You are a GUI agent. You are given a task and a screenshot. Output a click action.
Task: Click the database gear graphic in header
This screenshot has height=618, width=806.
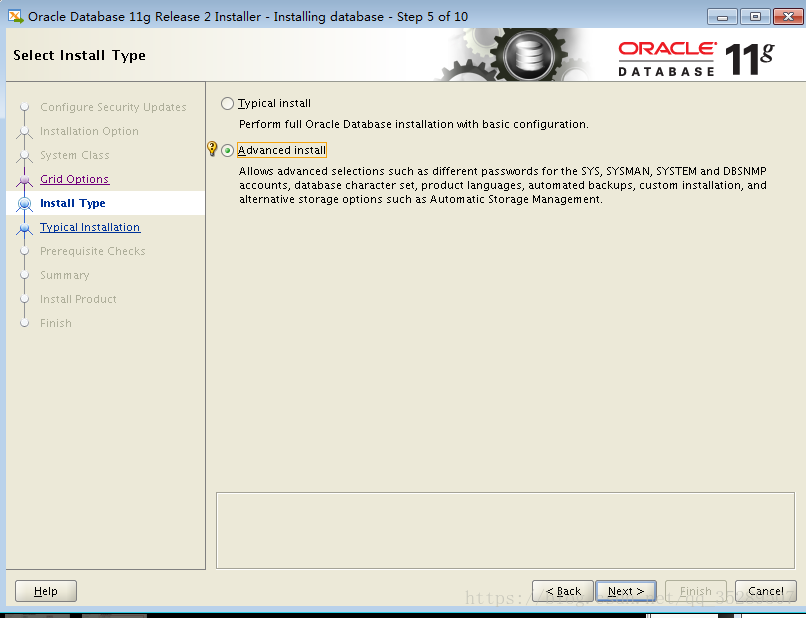[x=528, y=55]
